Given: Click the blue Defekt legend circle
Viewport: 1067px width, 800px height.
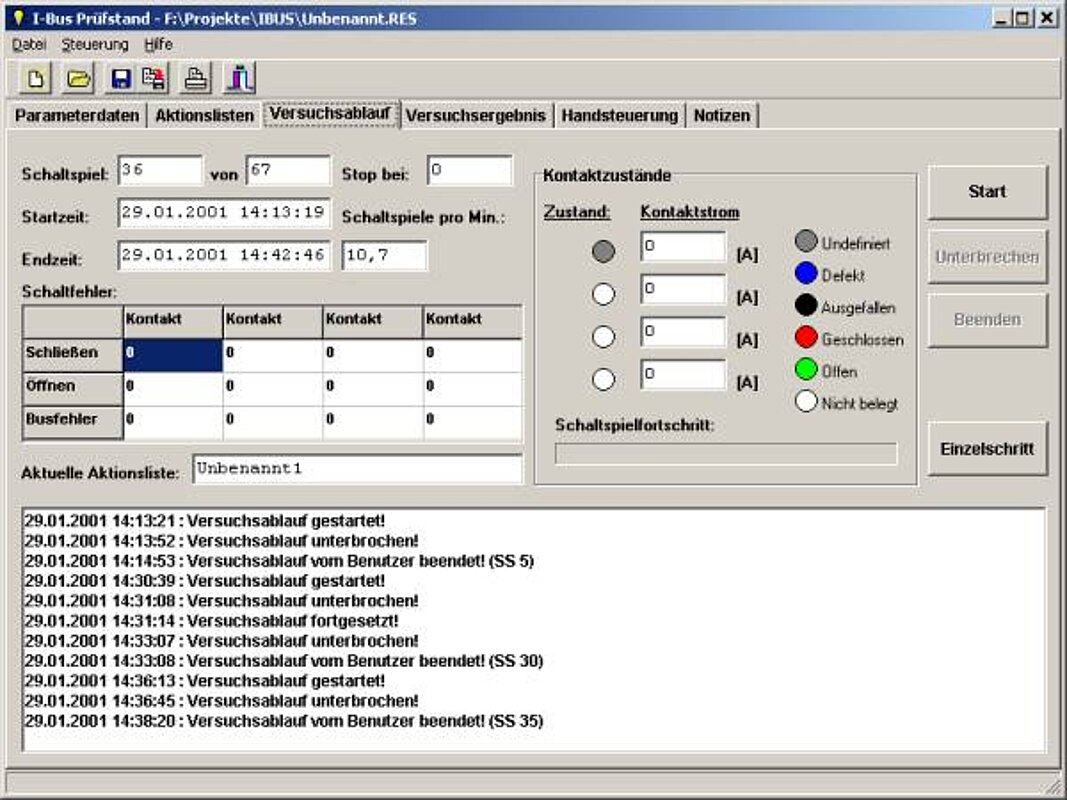Looking at the screenshot, I should [x=806, y=273].
